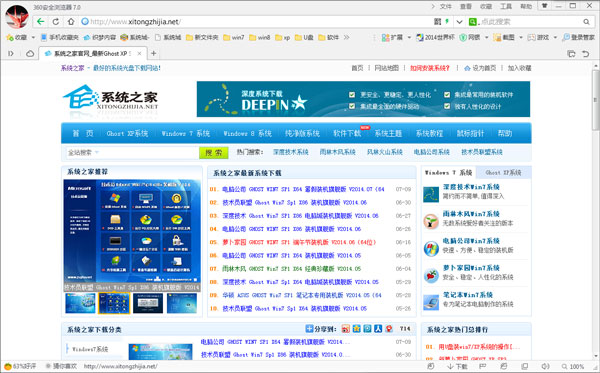This screenshot has height=373, width=600.
Task: Select the first slideshow thumbnail
Action: tap(80, 303)
